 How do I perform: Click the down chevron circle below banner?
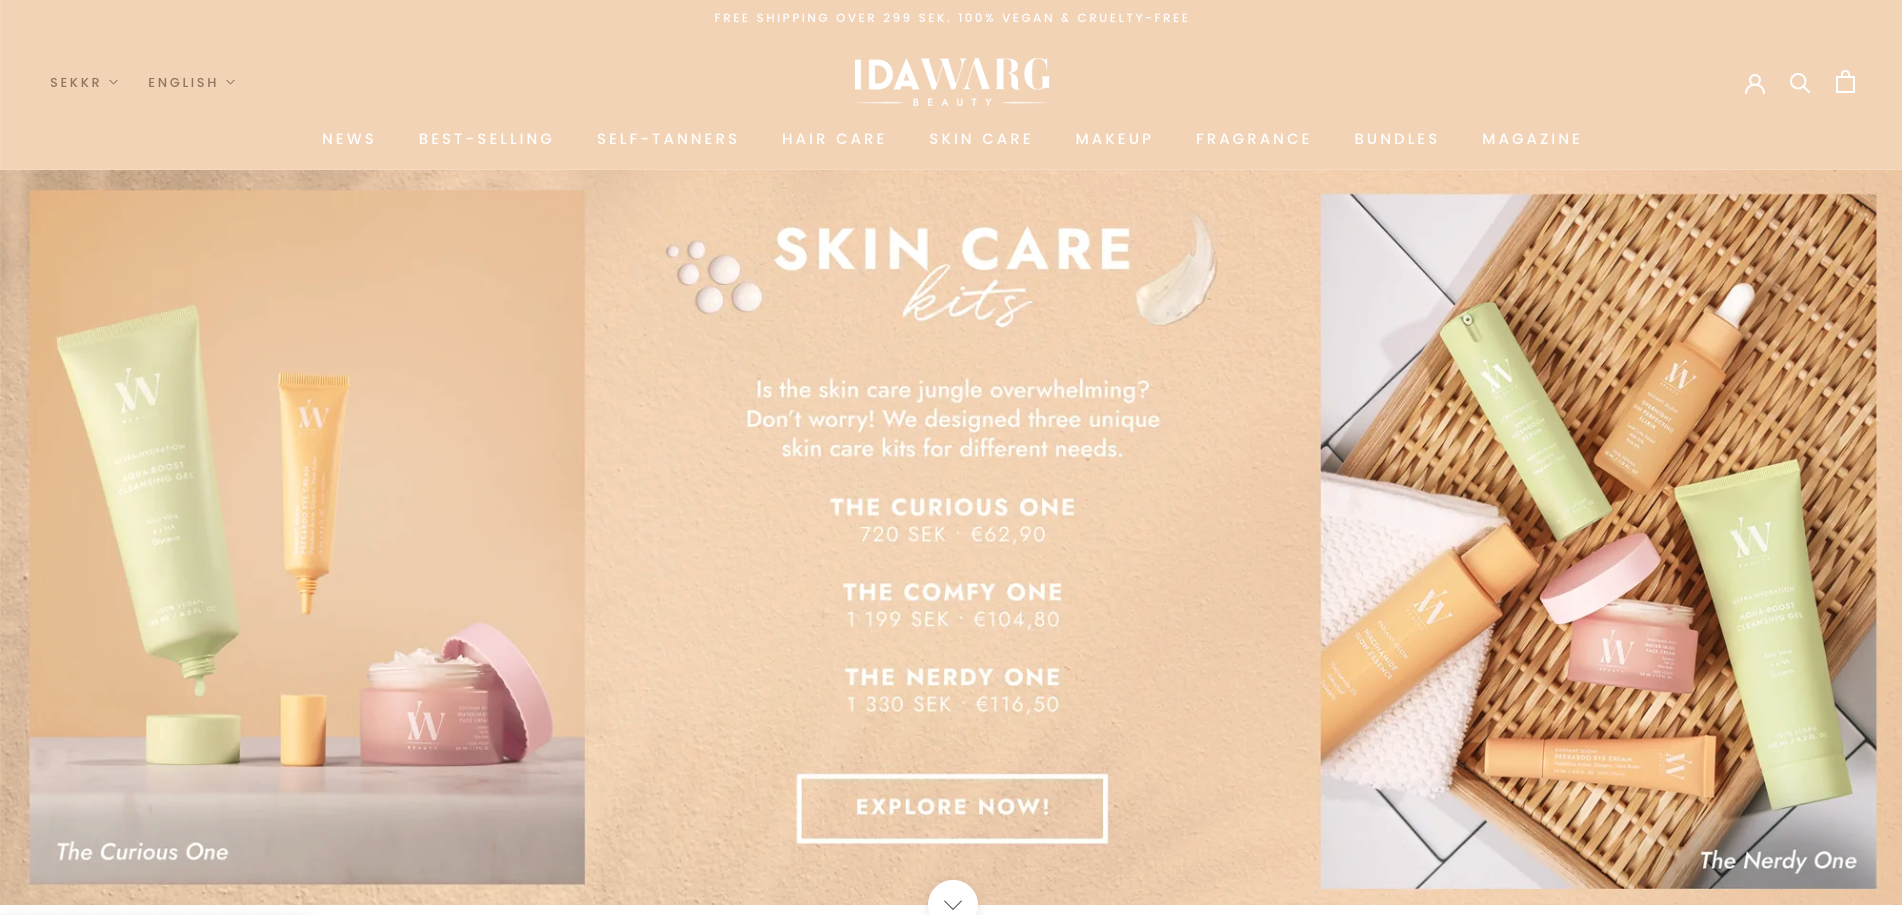(952, 899)
